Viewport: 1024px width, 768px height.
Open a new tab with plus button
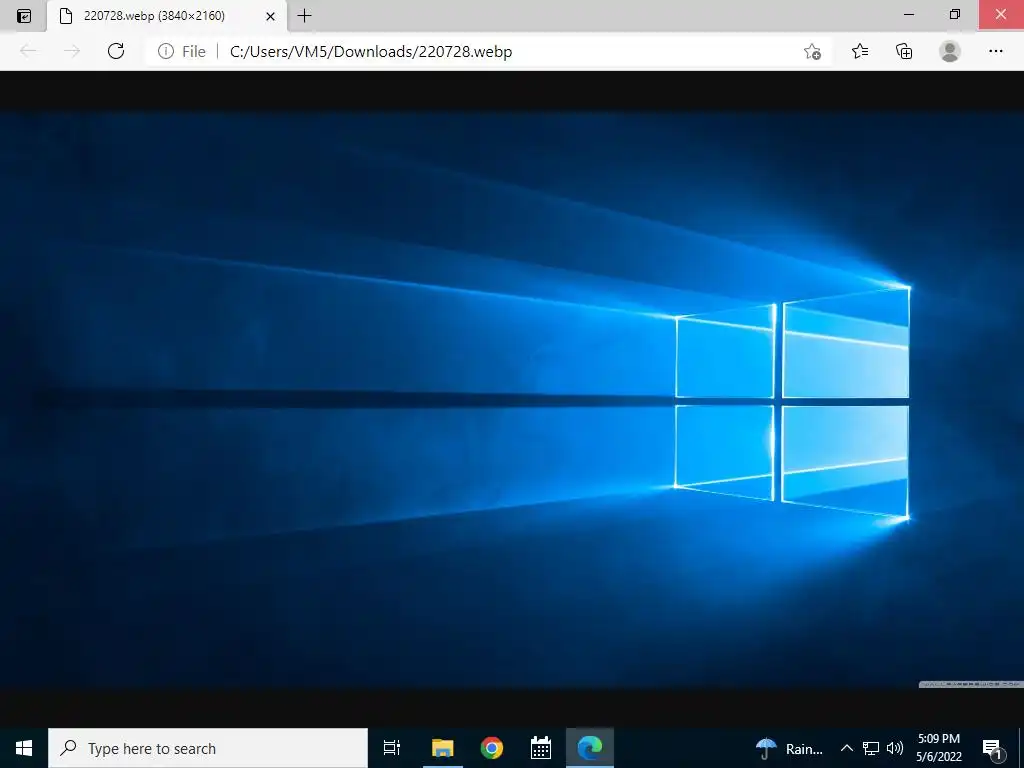tap(304, 16)
